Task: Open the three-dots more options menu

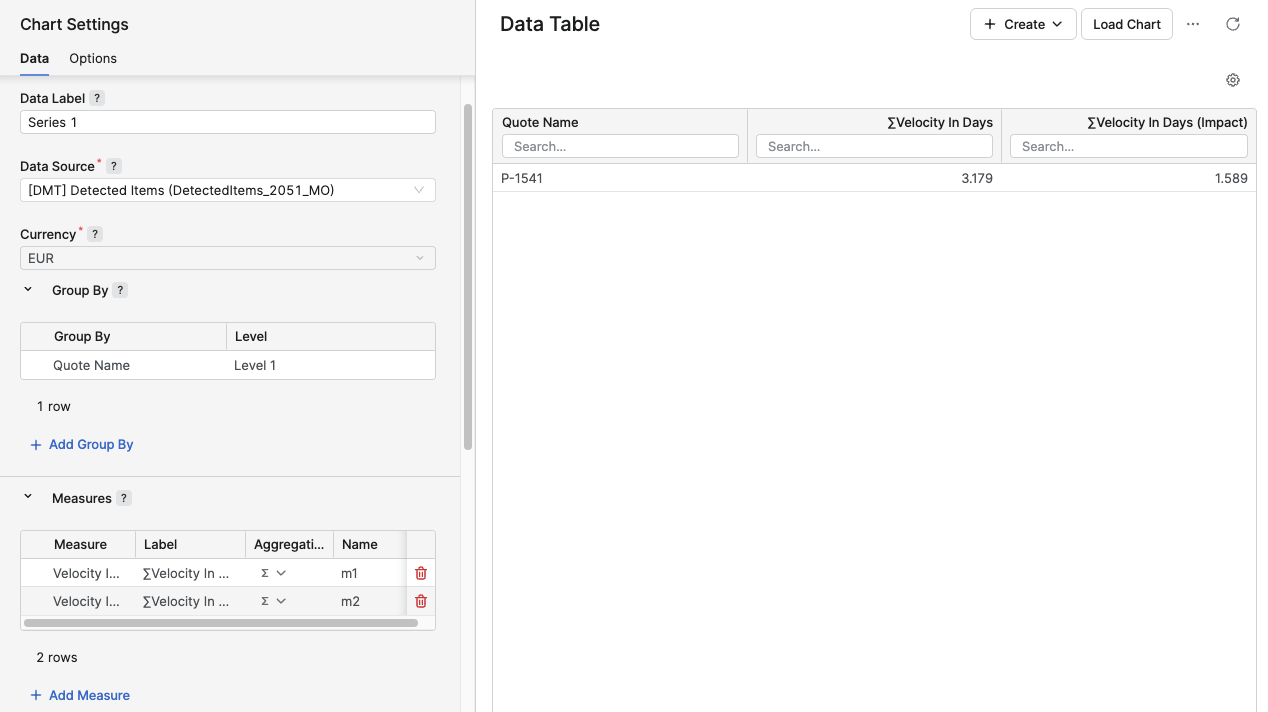Action: (1192, 24)
